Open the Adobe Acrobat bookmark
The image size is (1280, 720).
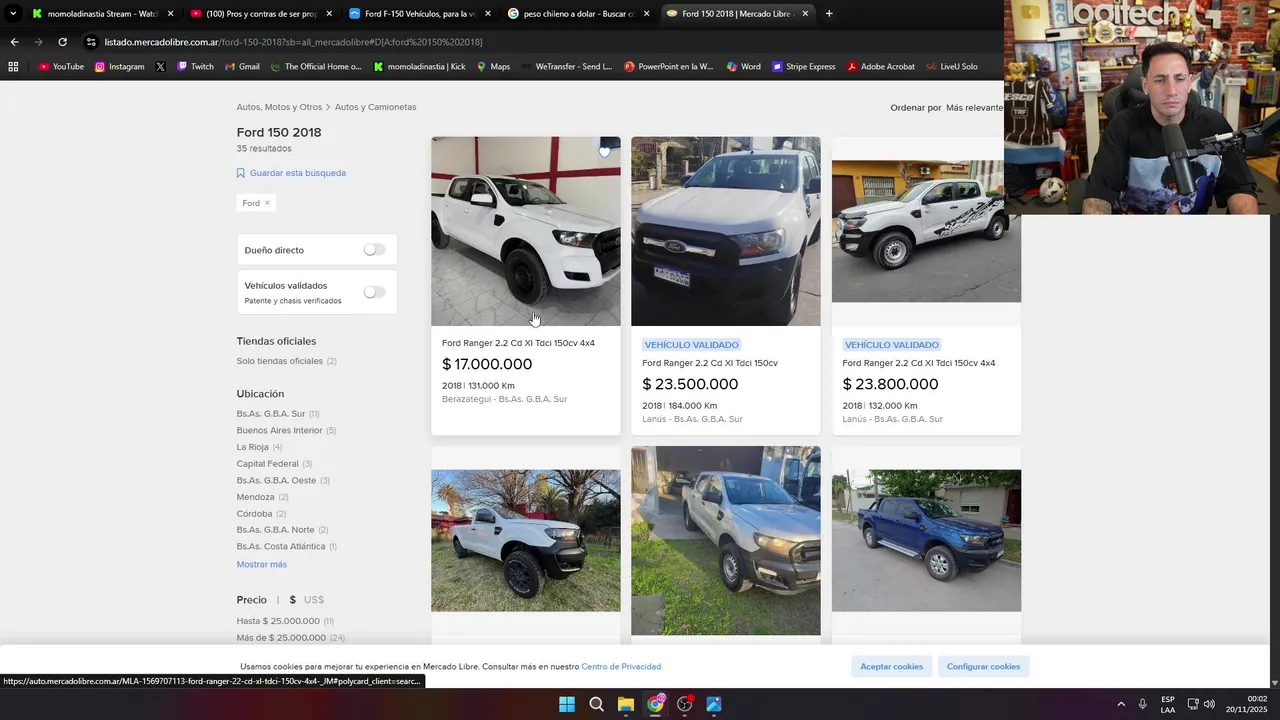[881, 66]
